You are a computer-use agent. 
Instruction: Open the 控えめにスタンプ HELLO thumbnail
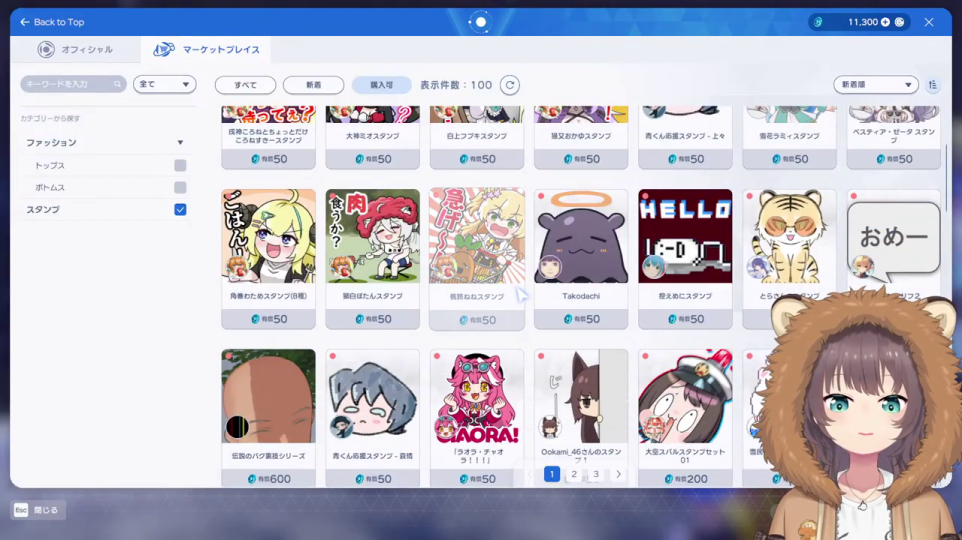[x=685, y=236]
